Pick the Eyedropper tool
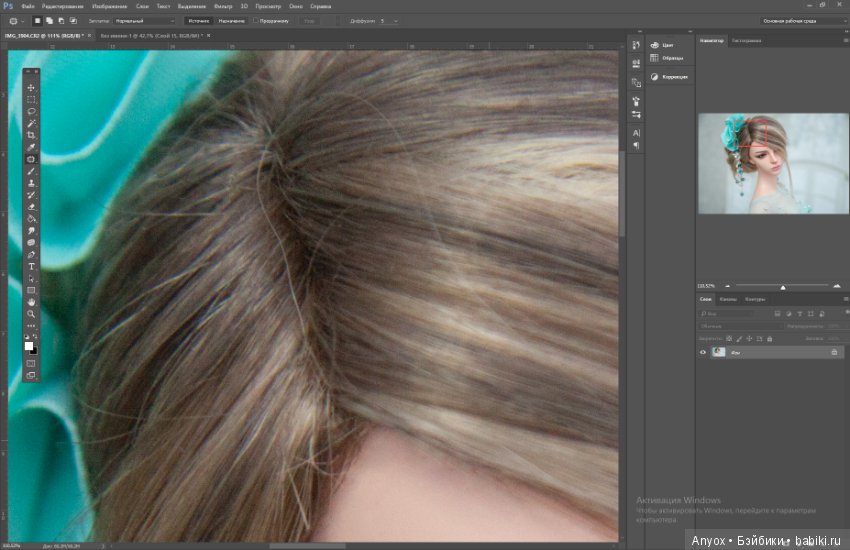Image resolution: width=850 pixels, height=550 pixels. [31, 147]
